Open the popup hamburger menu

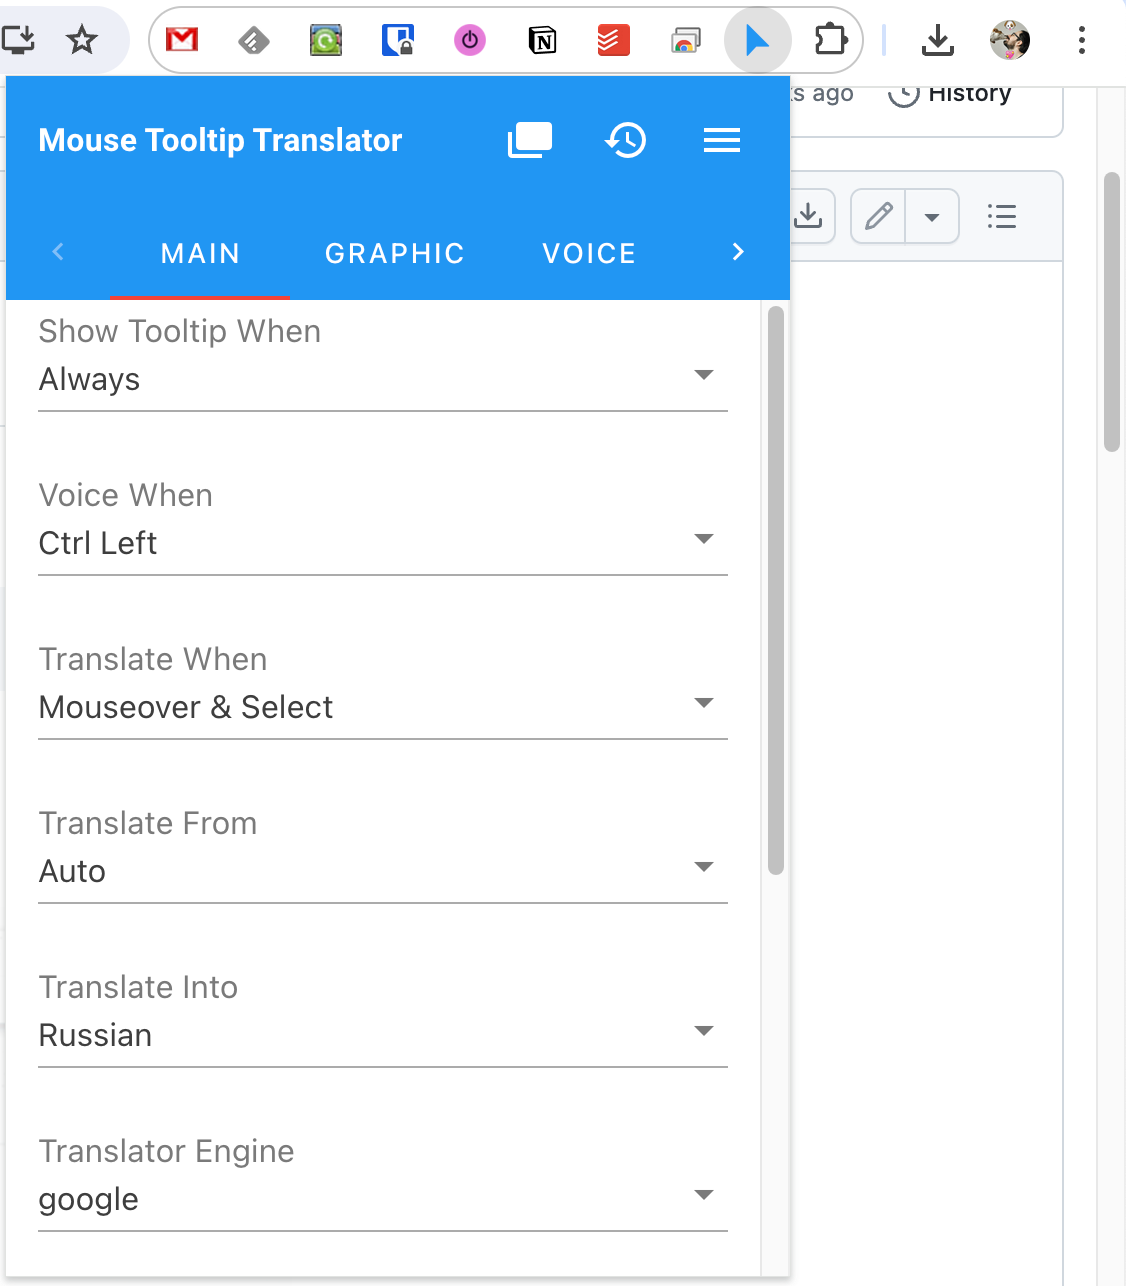pos(722,140)
